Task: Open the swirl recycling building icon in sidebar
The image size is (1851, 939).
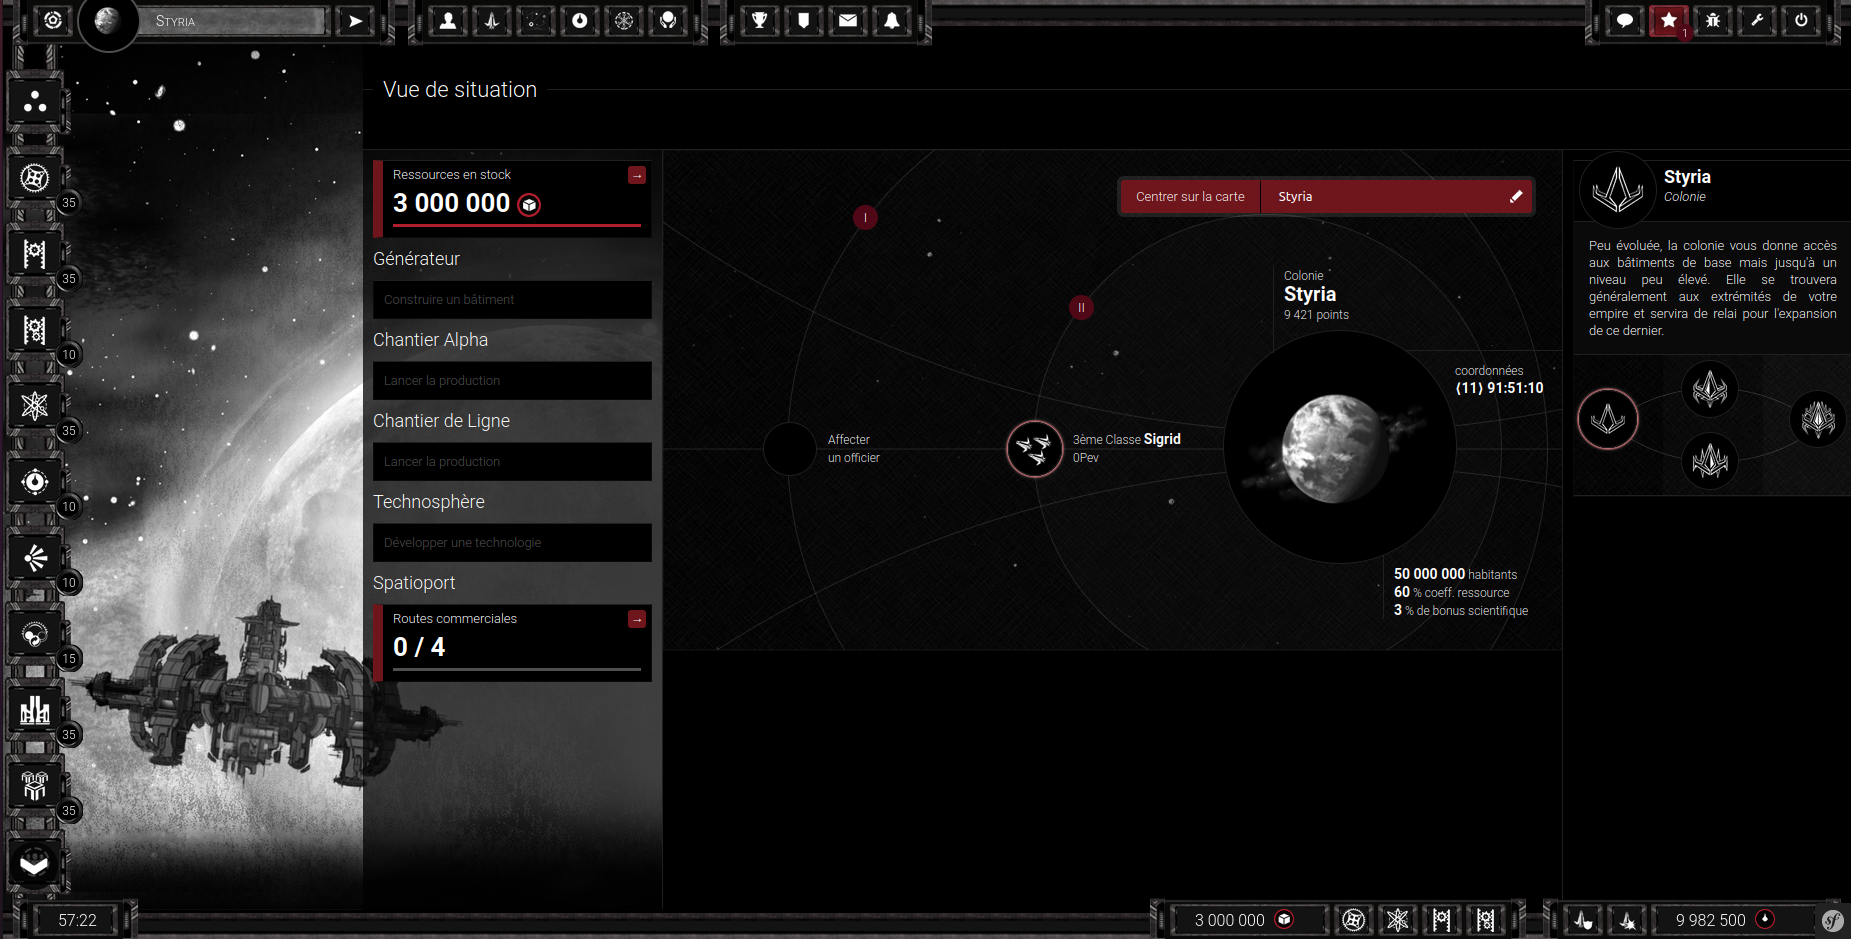Action: click(x=35, y=634)
